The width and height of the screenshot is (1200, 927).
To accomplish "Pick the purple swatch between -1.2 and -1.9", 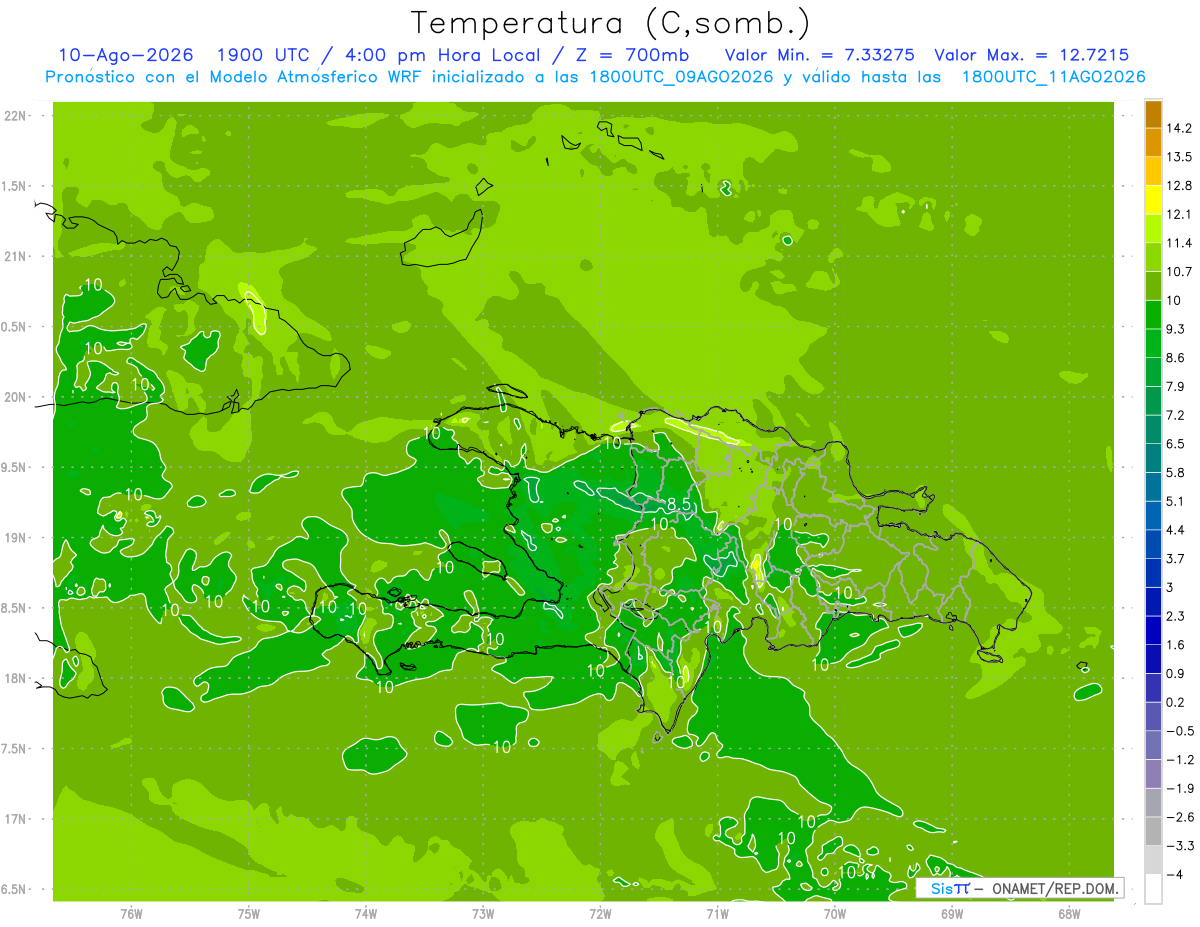I will (1153, 774).
